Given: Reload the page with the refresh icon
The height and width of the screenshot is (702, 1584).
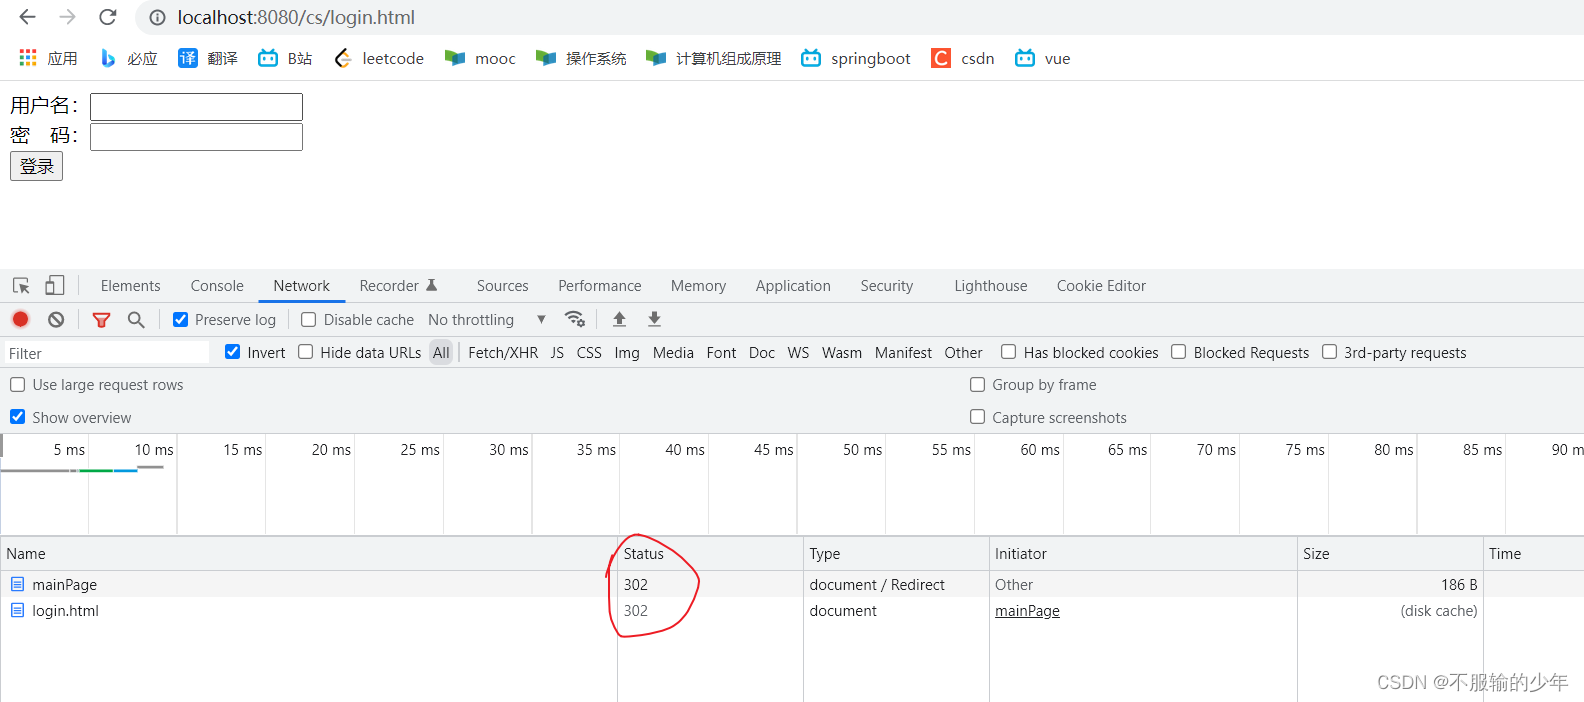Looking at the screenshot, I should coord(108,17).
